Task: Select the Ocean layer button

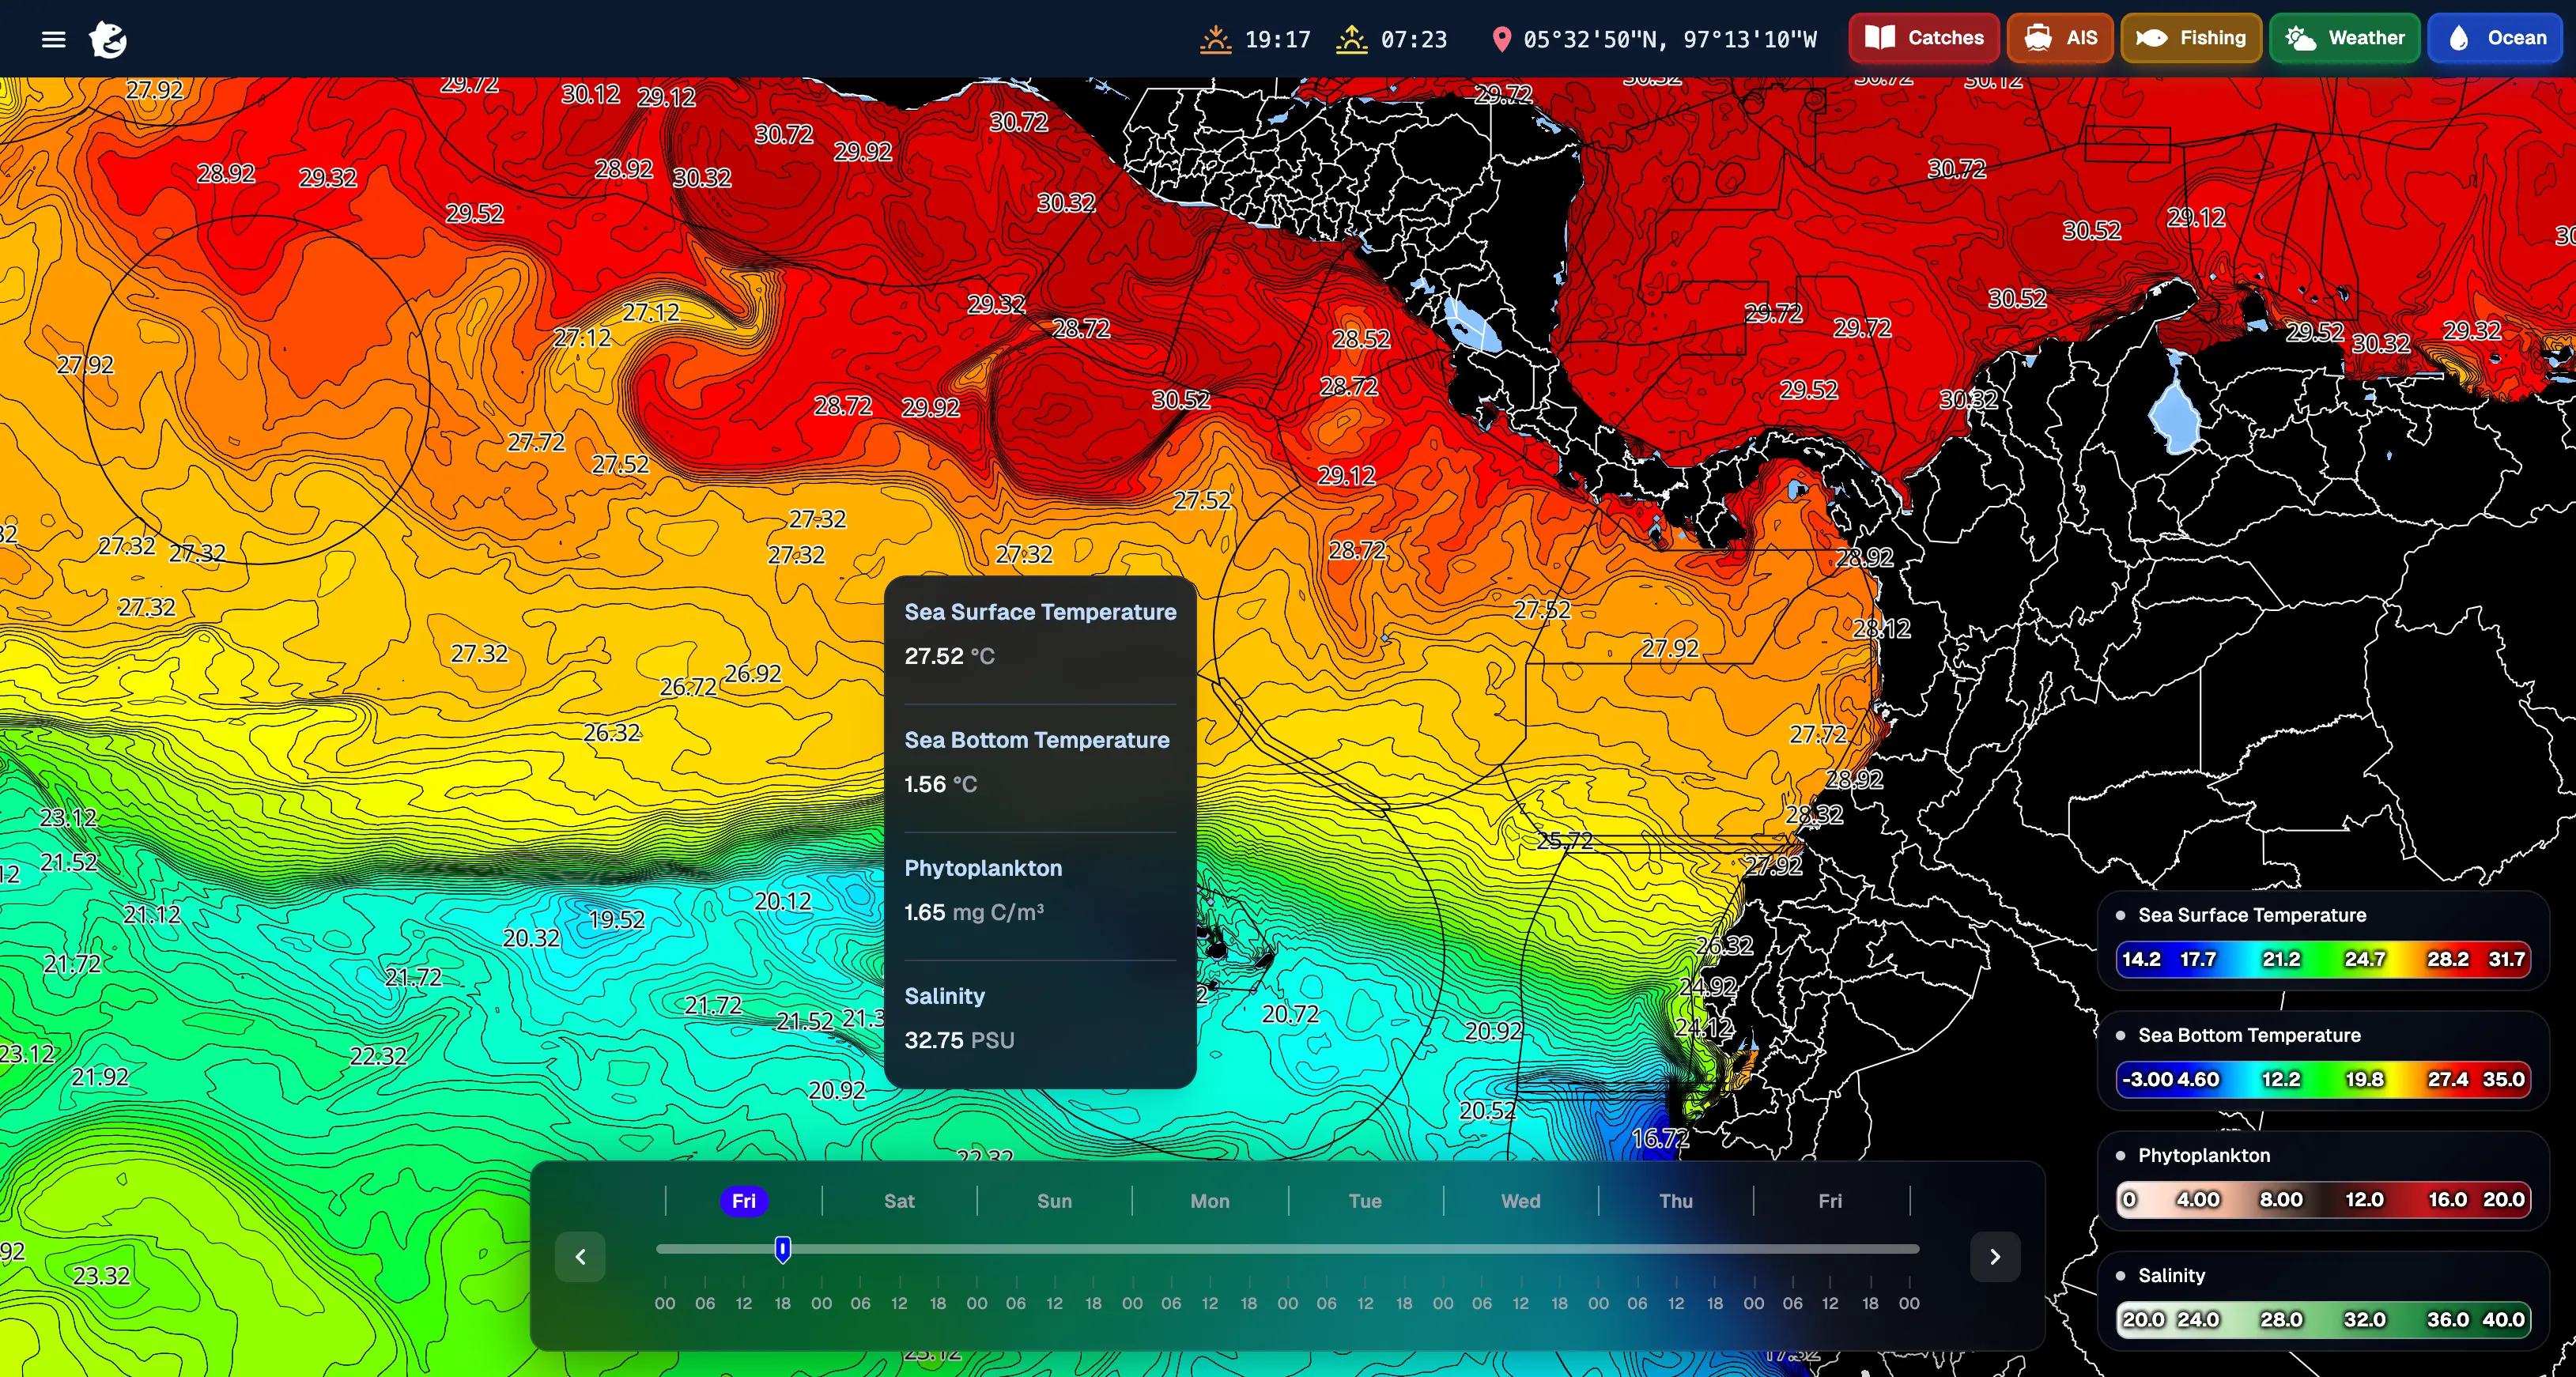Action: tap(2495, 38)
